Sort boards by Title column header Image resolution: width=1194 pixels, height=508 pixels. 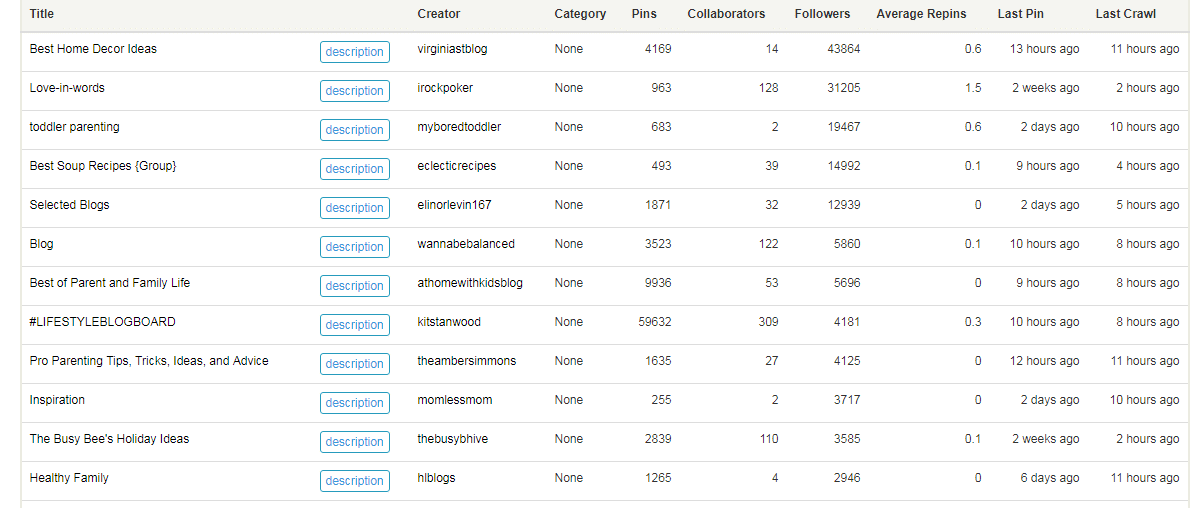[x=41, y=14]
